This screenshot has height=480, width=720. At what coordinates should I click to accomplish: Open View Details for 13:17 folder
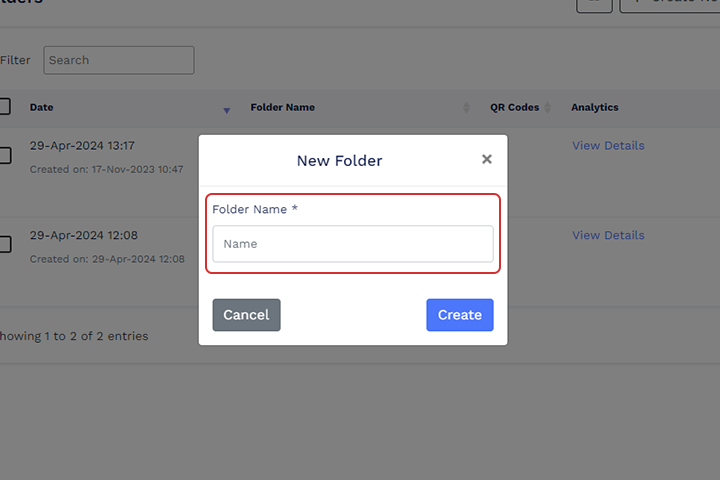click(608, 146)
